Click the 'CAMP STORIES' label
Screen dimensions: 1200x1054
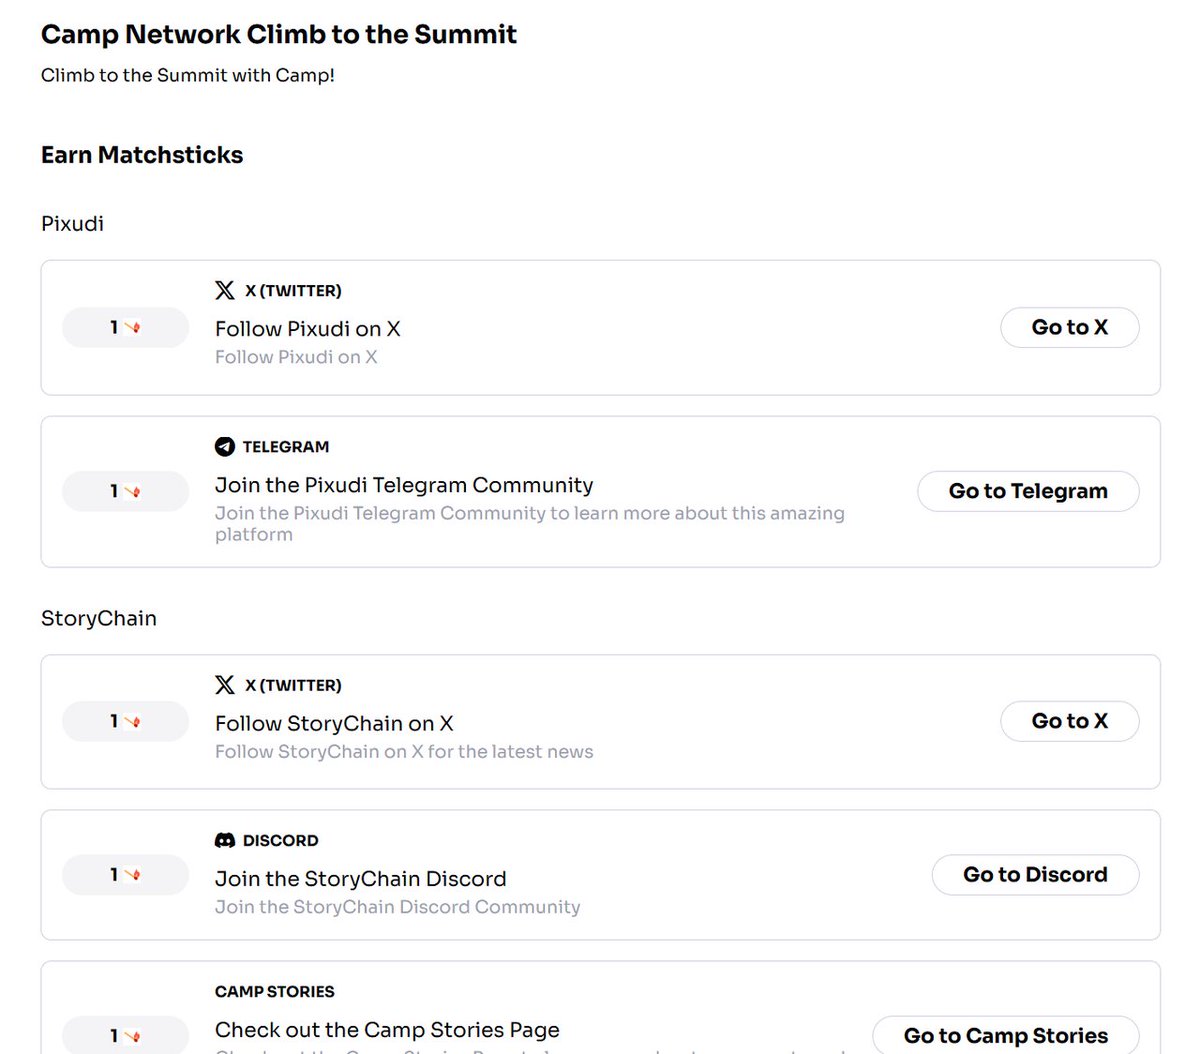point(275,992)
